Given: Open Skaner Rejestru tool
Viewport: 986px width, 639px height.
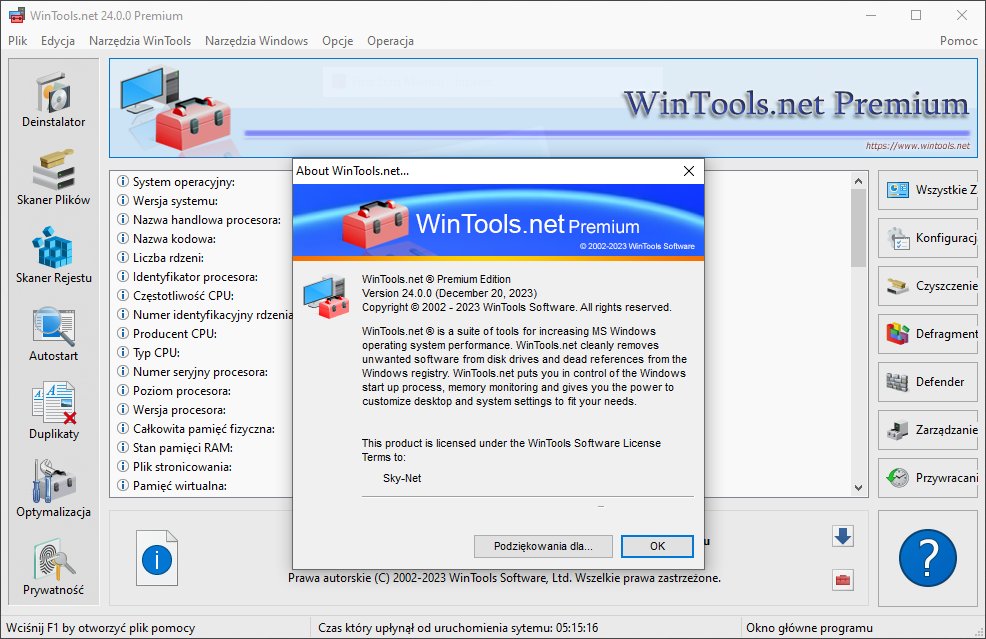Looking at the screenshot, I should pos(53,255).
